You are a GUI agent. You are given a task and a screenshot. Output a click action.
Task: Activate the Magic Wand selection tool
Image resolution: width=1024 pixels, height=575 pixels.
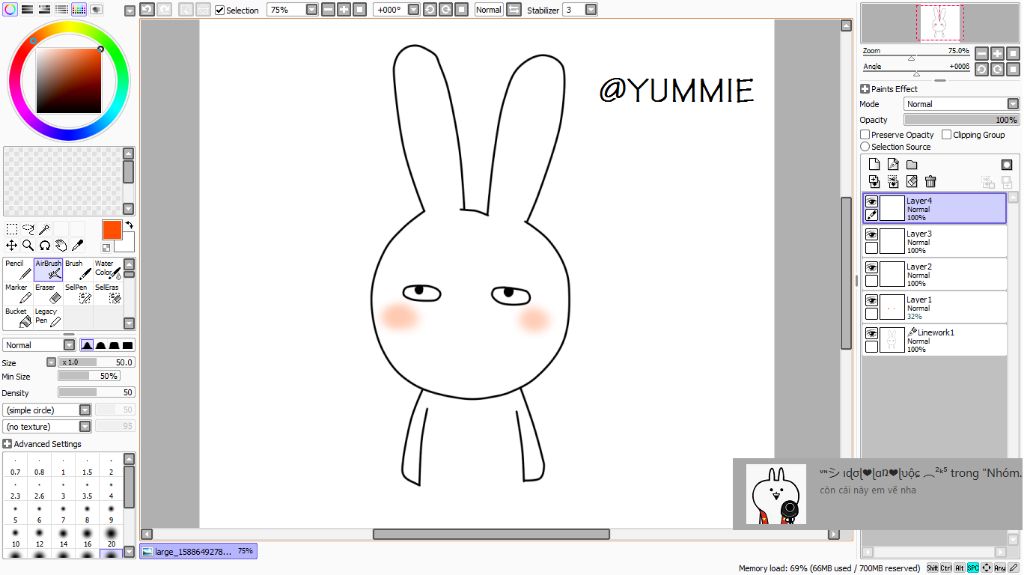pyautogui.click(x=43, y=229)
